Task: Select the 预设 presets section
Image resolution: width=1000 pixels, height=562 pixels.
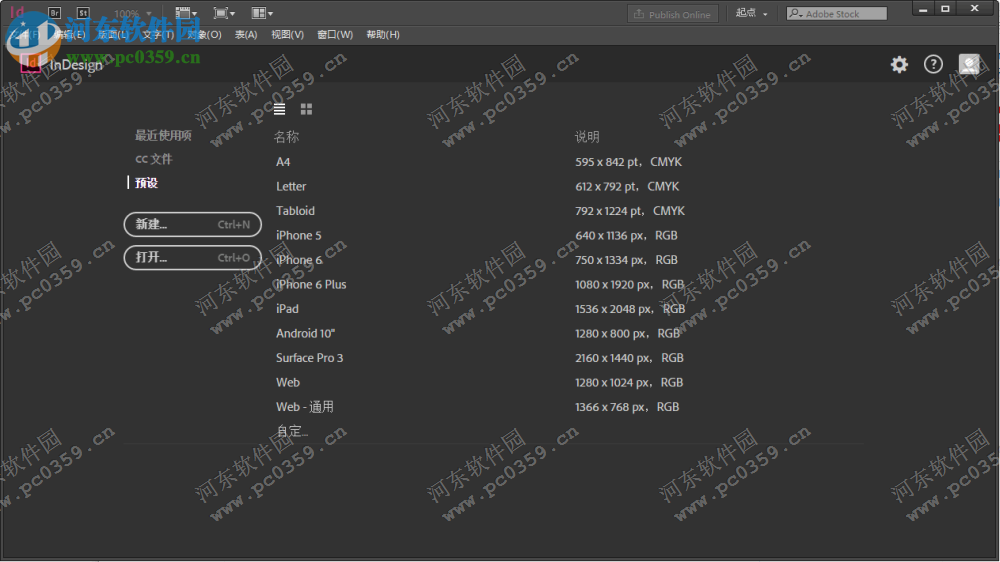Action: click(x=146, y=183)
